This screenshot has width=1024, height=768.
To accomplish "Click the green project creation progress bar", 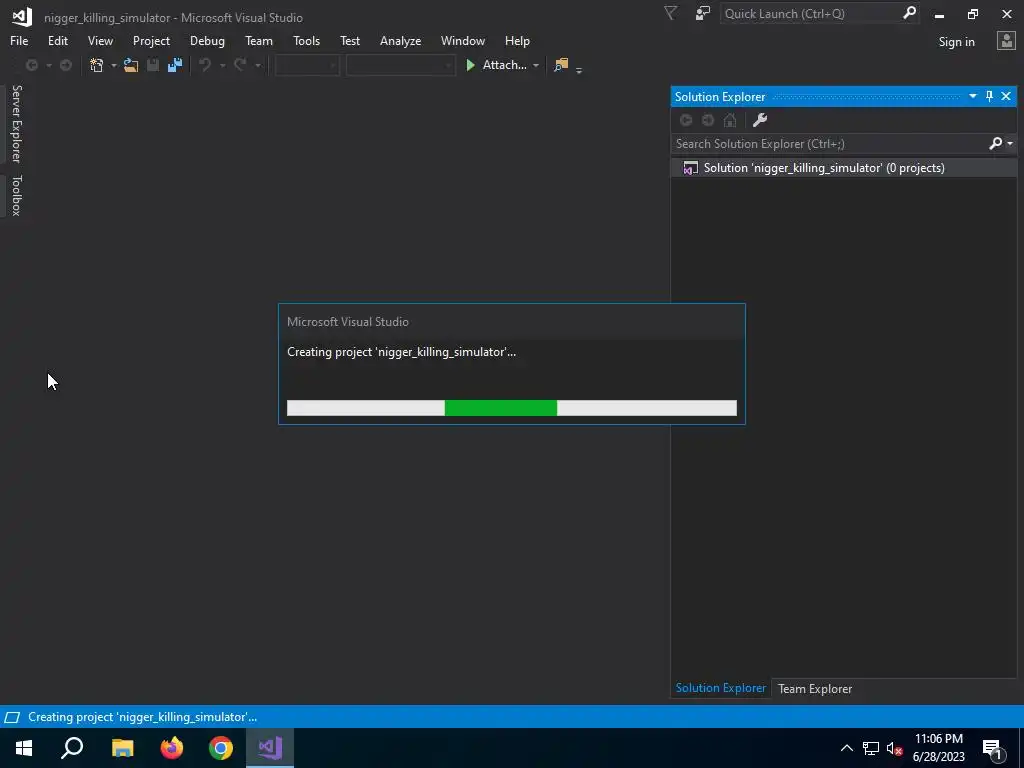I will 512,408.
